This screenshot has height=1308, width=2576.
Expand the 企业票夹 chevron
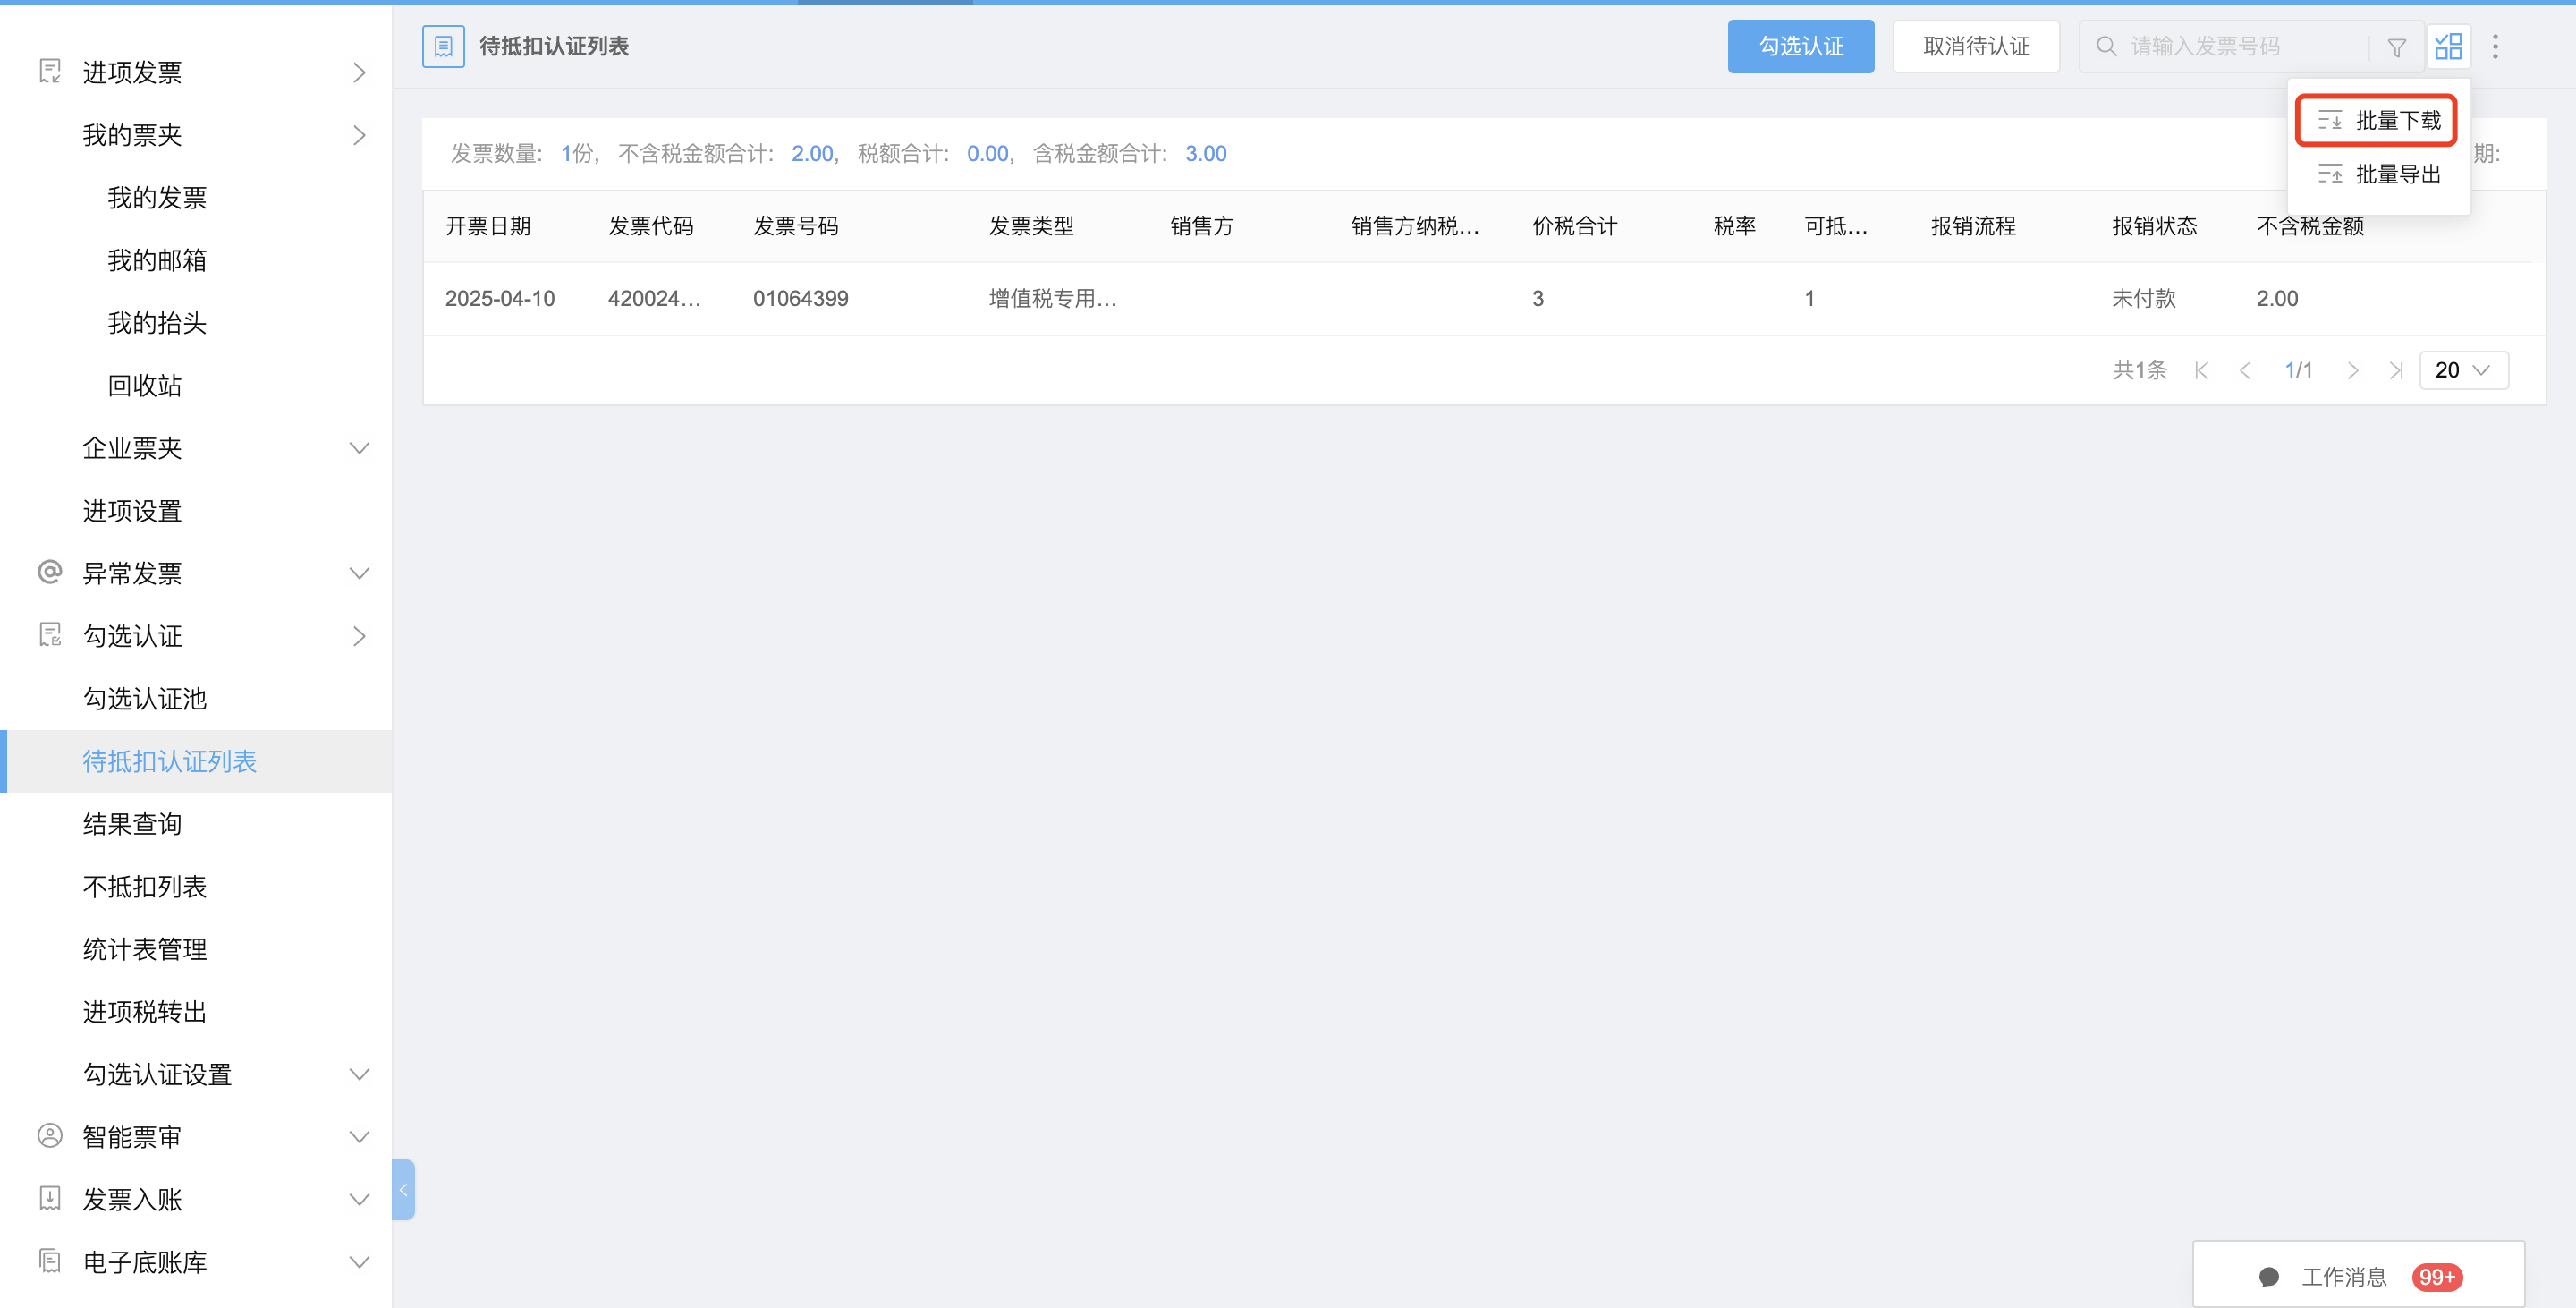point(359,448)
